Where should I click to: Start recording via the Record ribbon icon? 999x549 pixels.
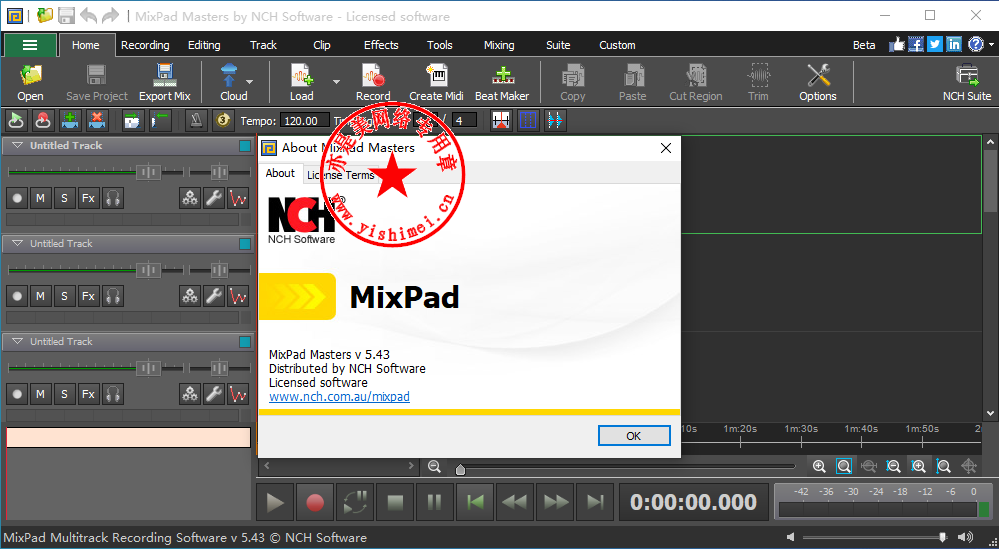373,76
